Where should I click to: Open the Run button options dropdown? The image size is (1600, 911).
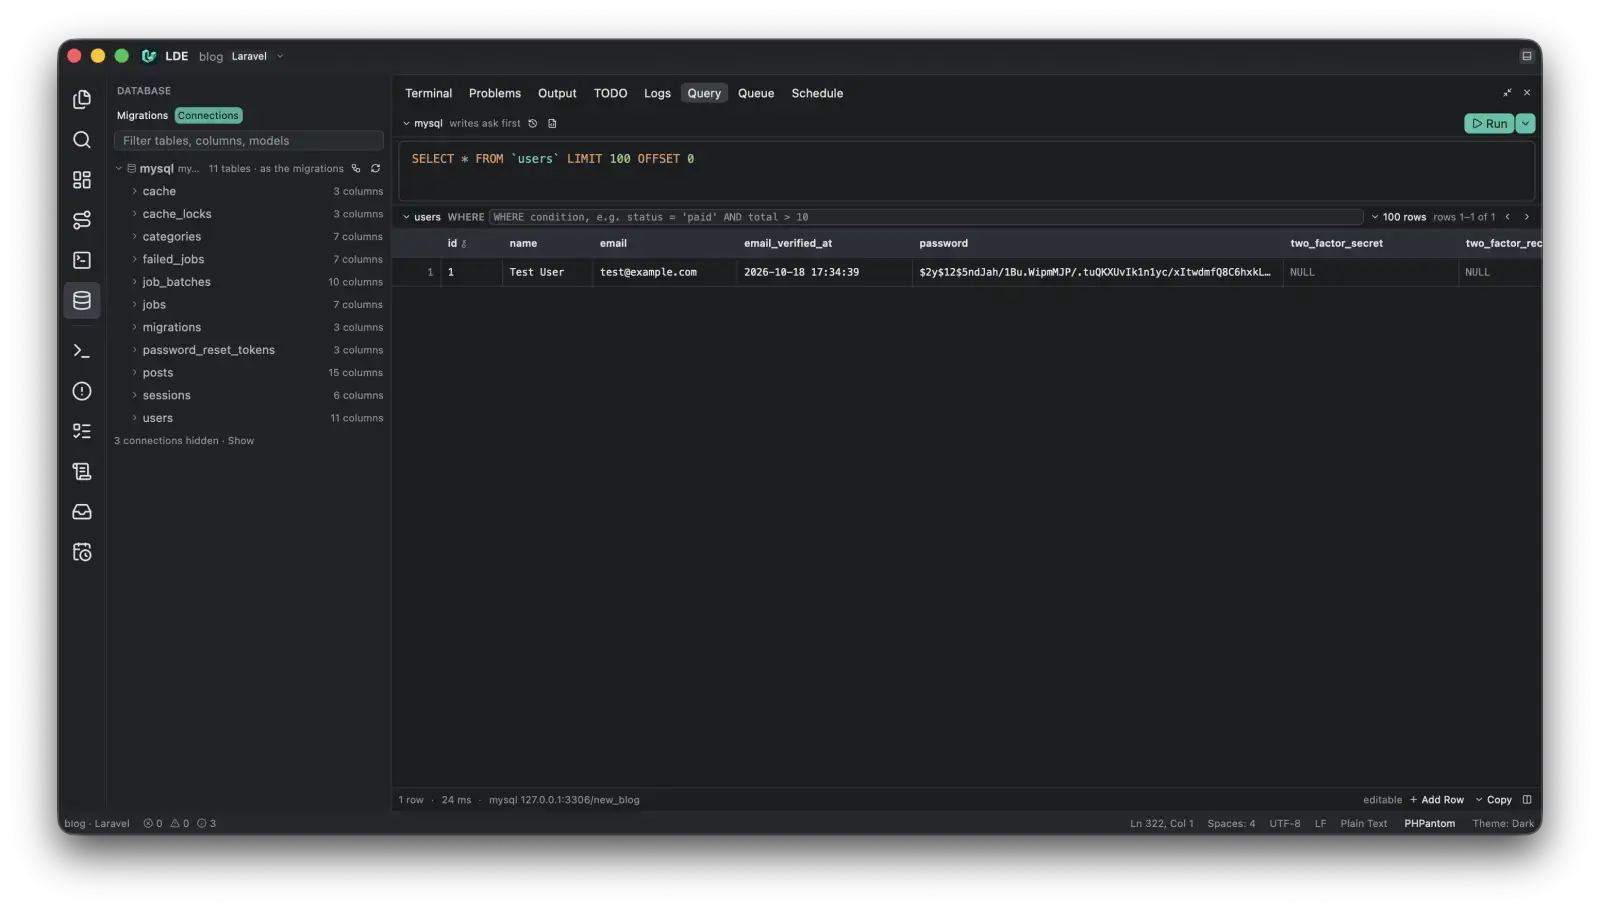[1525, 124]
